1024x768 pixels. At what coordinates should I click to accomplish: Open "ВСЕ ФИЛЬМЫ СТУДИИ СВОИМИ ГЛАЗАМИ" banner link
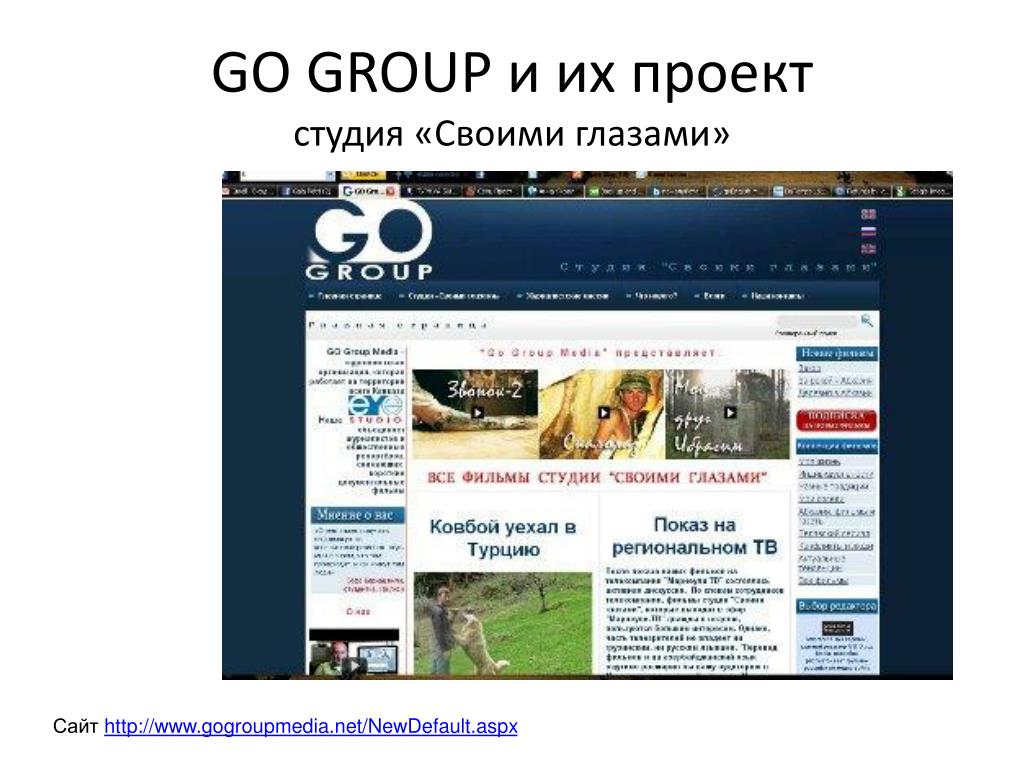tap(597, 477)
